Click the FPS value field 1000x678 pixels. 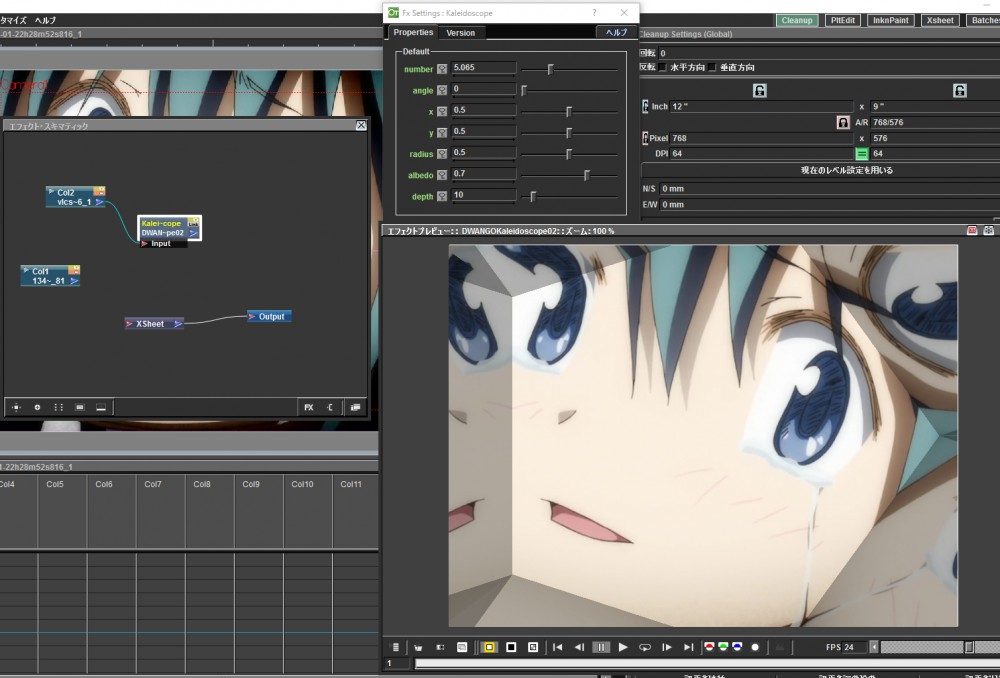point(855,647)
